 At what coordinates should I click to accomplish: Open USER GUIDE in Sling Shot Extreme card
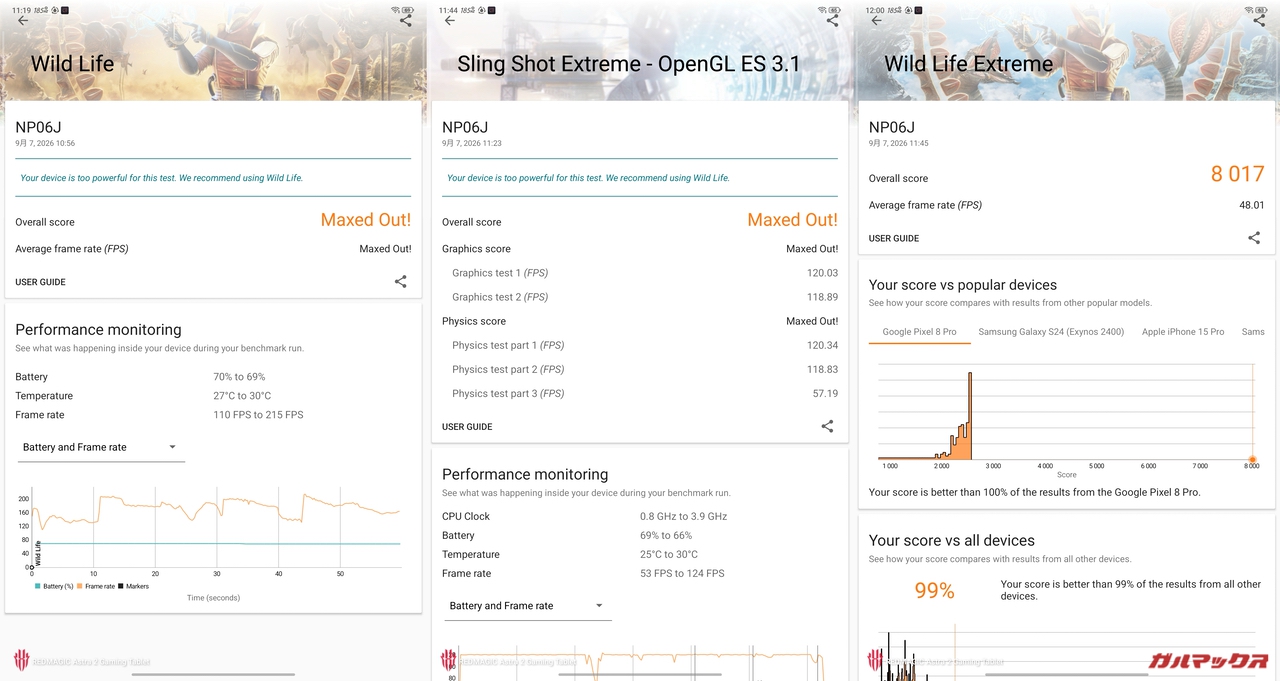point(467,427)
